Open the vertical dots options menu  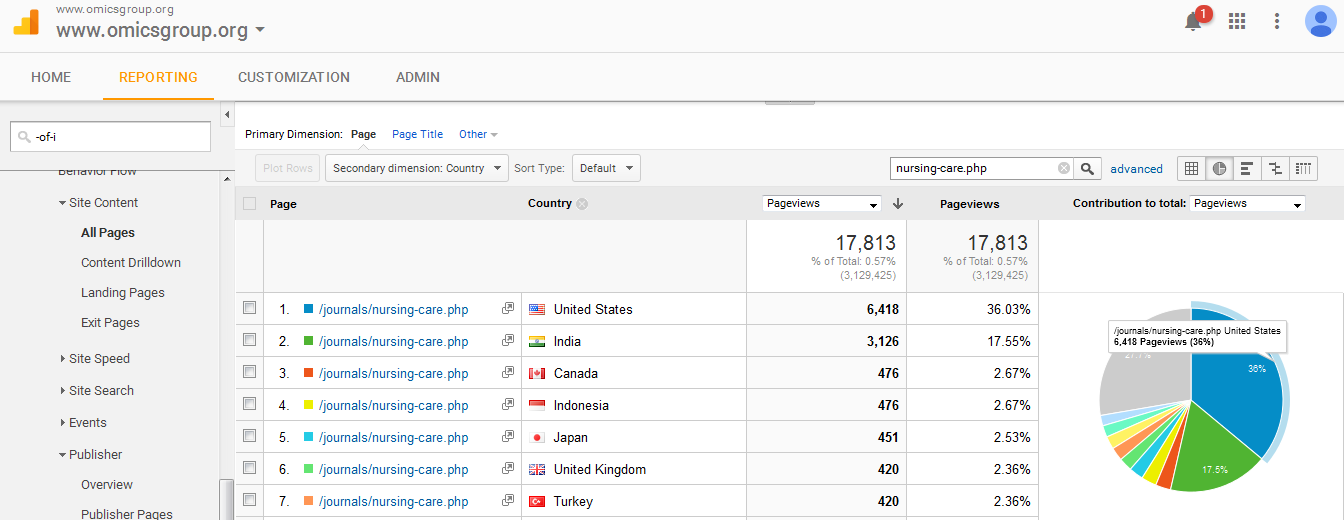pos(1277,21)
